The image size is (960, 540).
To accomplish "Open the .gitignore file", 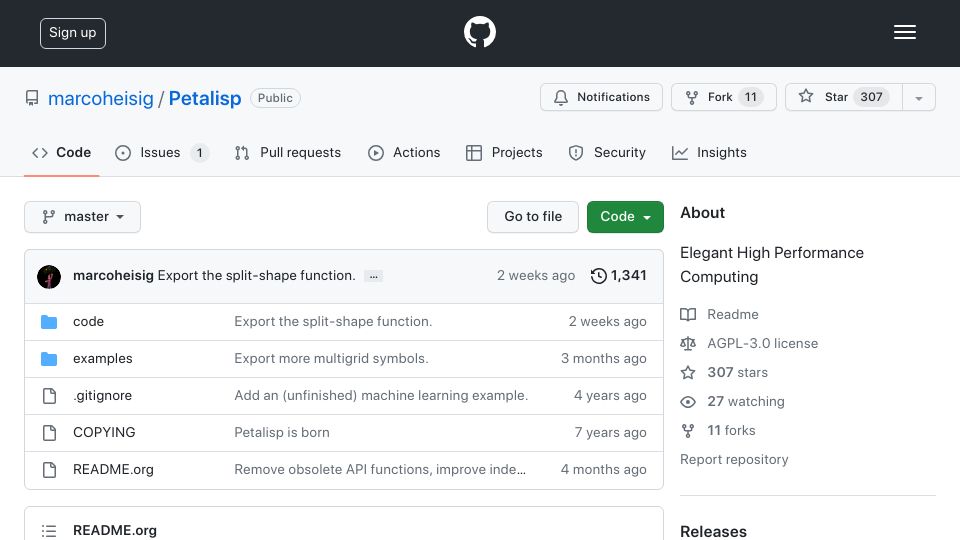I will point(102,396).
